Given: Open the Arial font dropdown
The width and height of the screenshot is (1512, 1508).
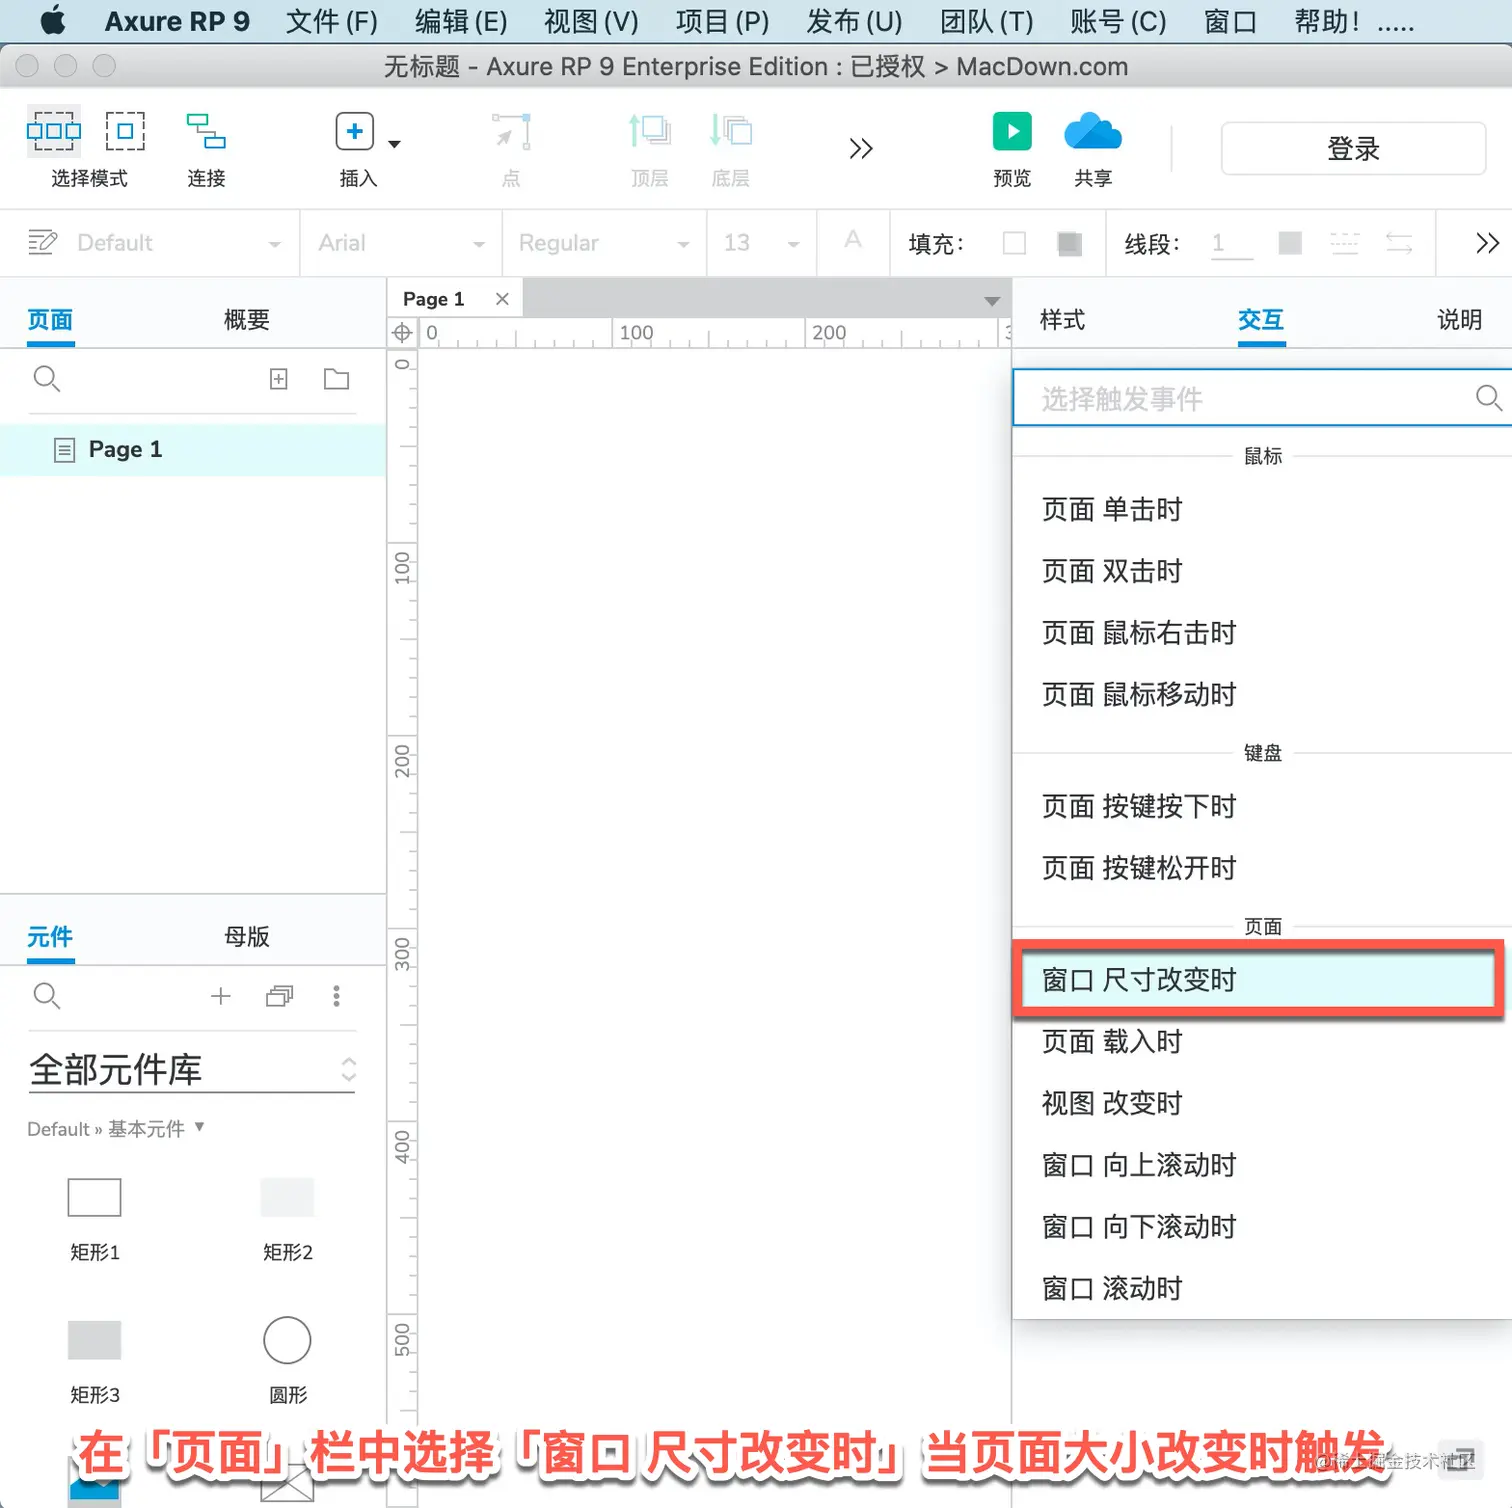Looking at the screenshot, I should (x=402, y=243).
